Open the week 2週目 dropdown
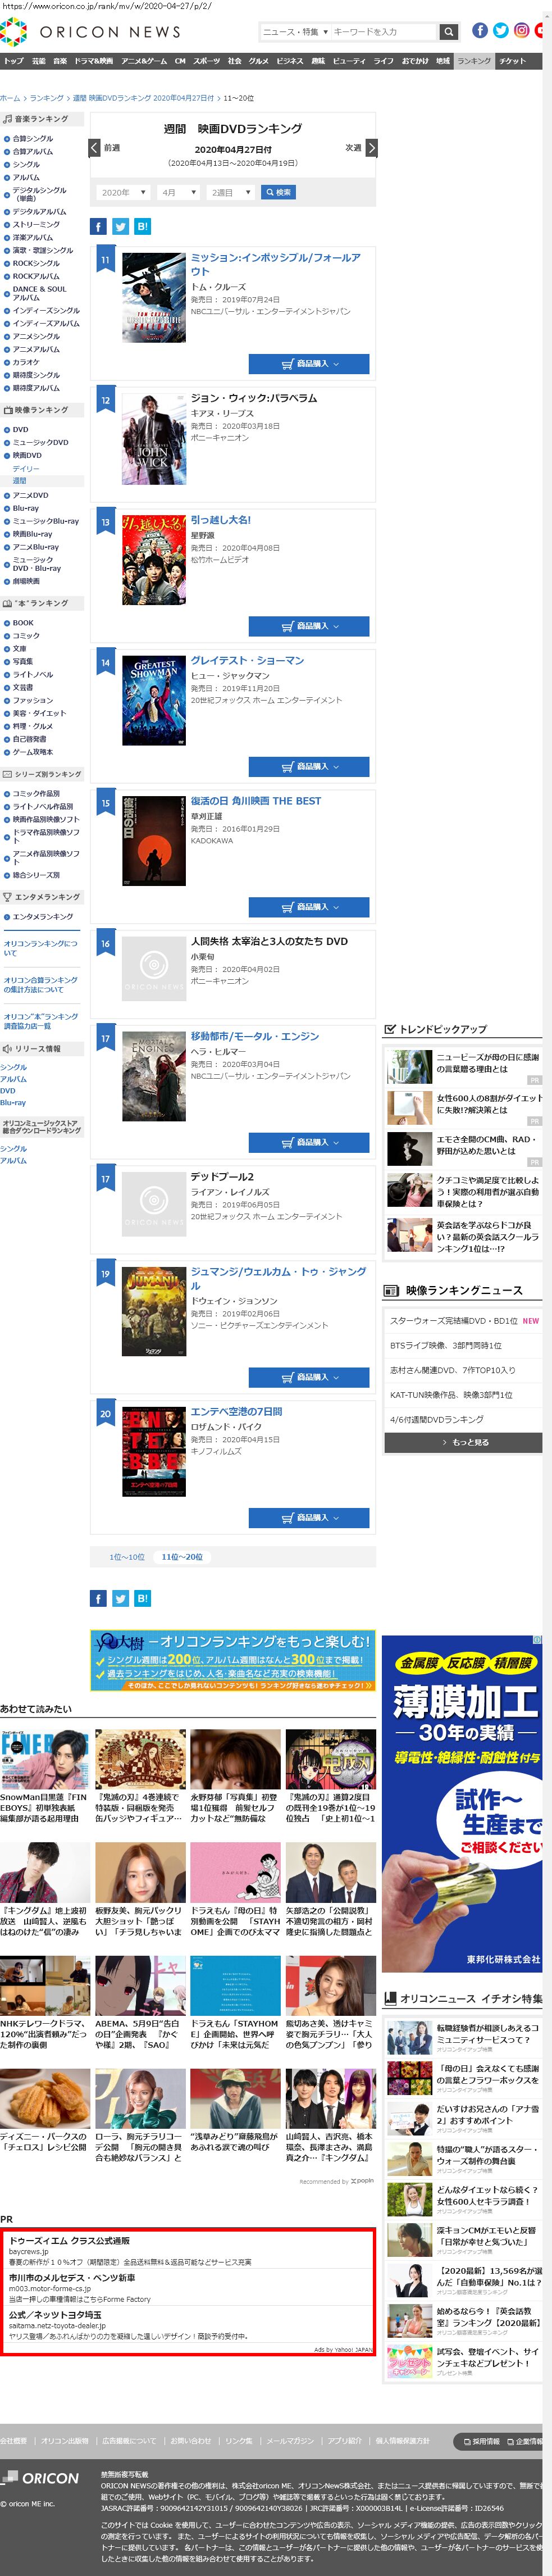Viewport: 552px width, 2576px height. tap(230, 192)
